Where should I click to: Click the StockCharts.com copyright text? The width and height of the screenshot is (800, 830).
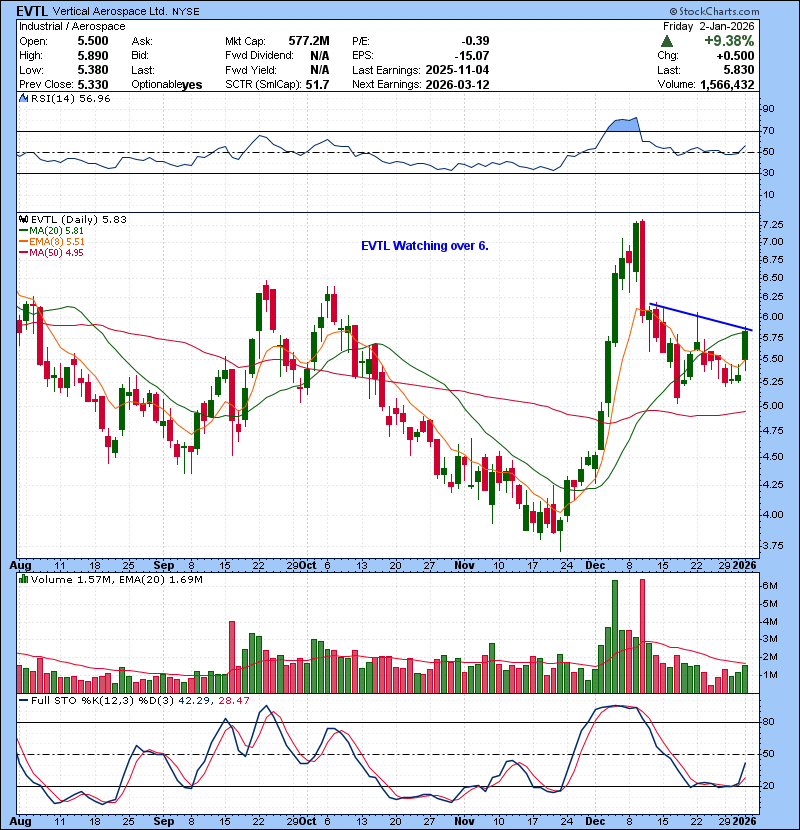(x=714, y=11)
